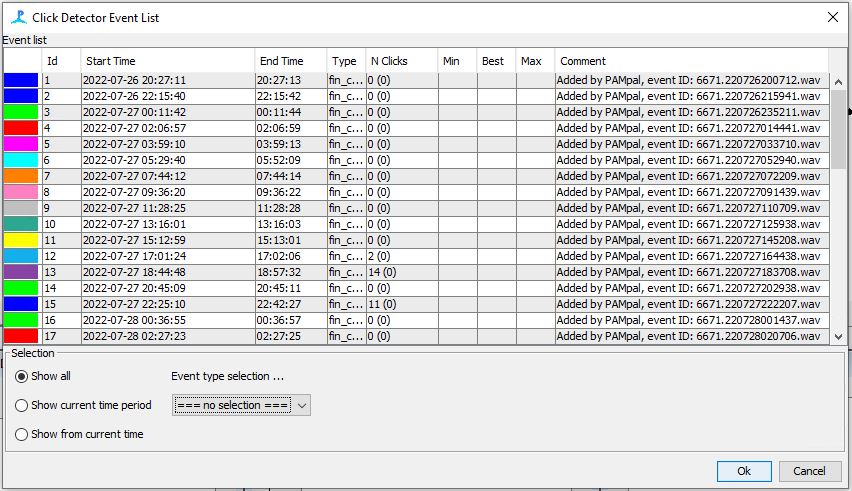The image size is (852, 491).
Task: Select event row starting 2022-07-27 22:25:10
Action: tap(166, 304)
